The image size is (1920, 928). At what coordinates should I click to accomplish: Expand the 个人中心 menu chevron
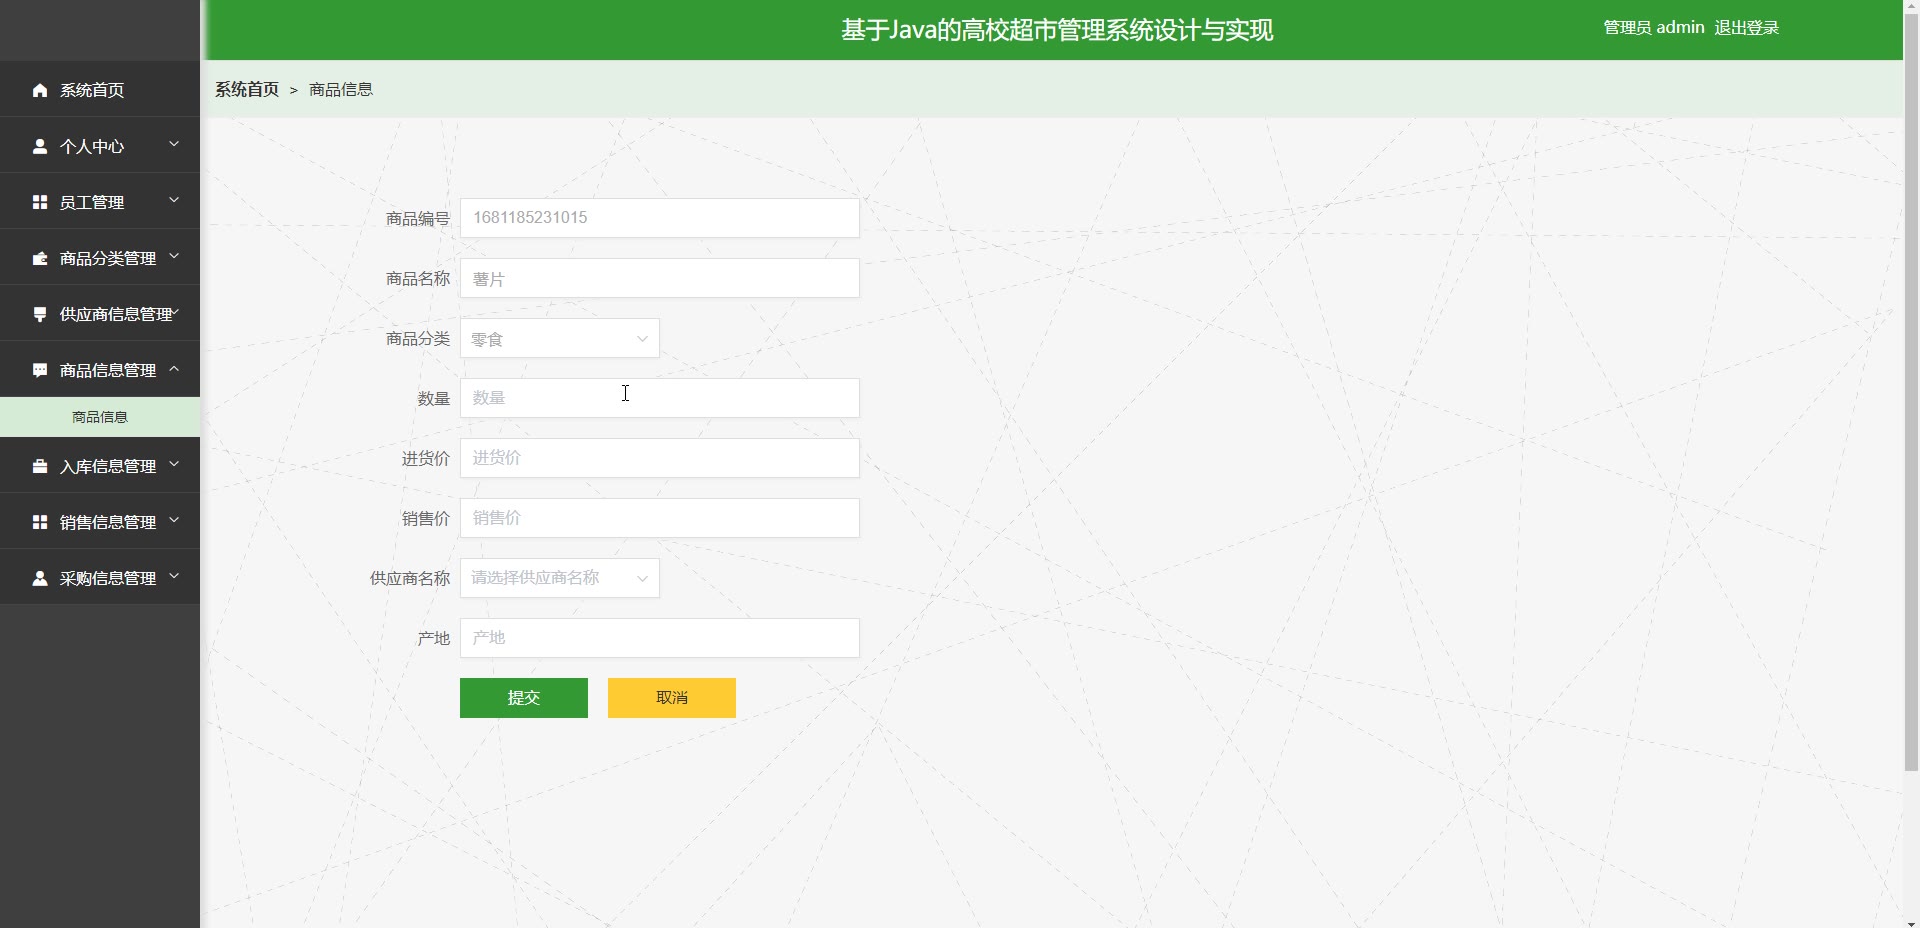174,144
